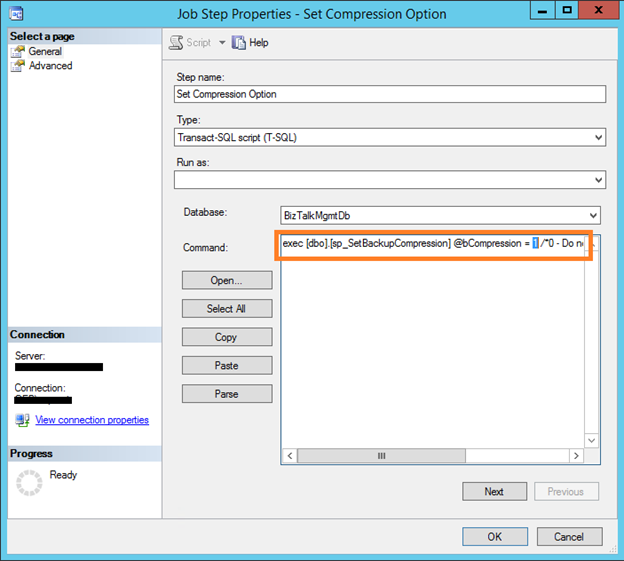Click the window title bar app icon
The width and height of the screenshot is (624, 561).
click(x=16, y=14)
